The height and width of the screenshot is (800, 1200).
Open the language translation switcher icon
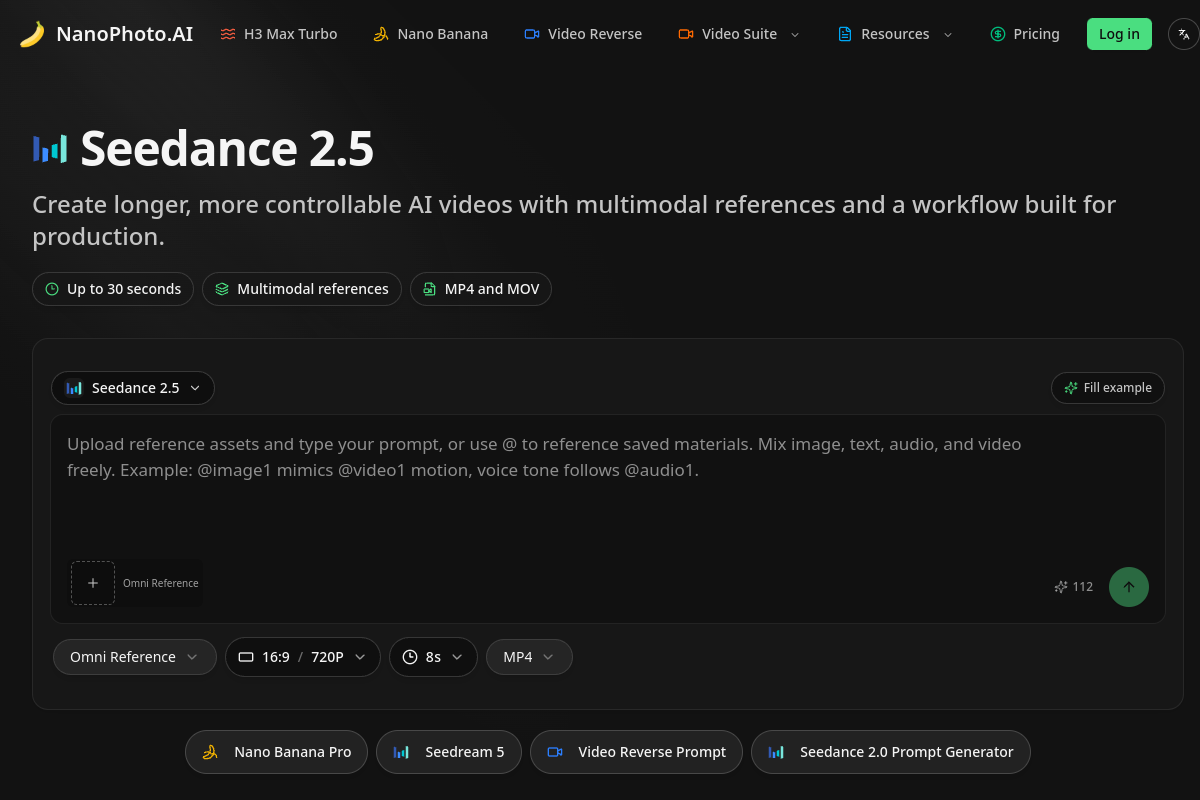pyautogui.click(x=1183, y=34)
